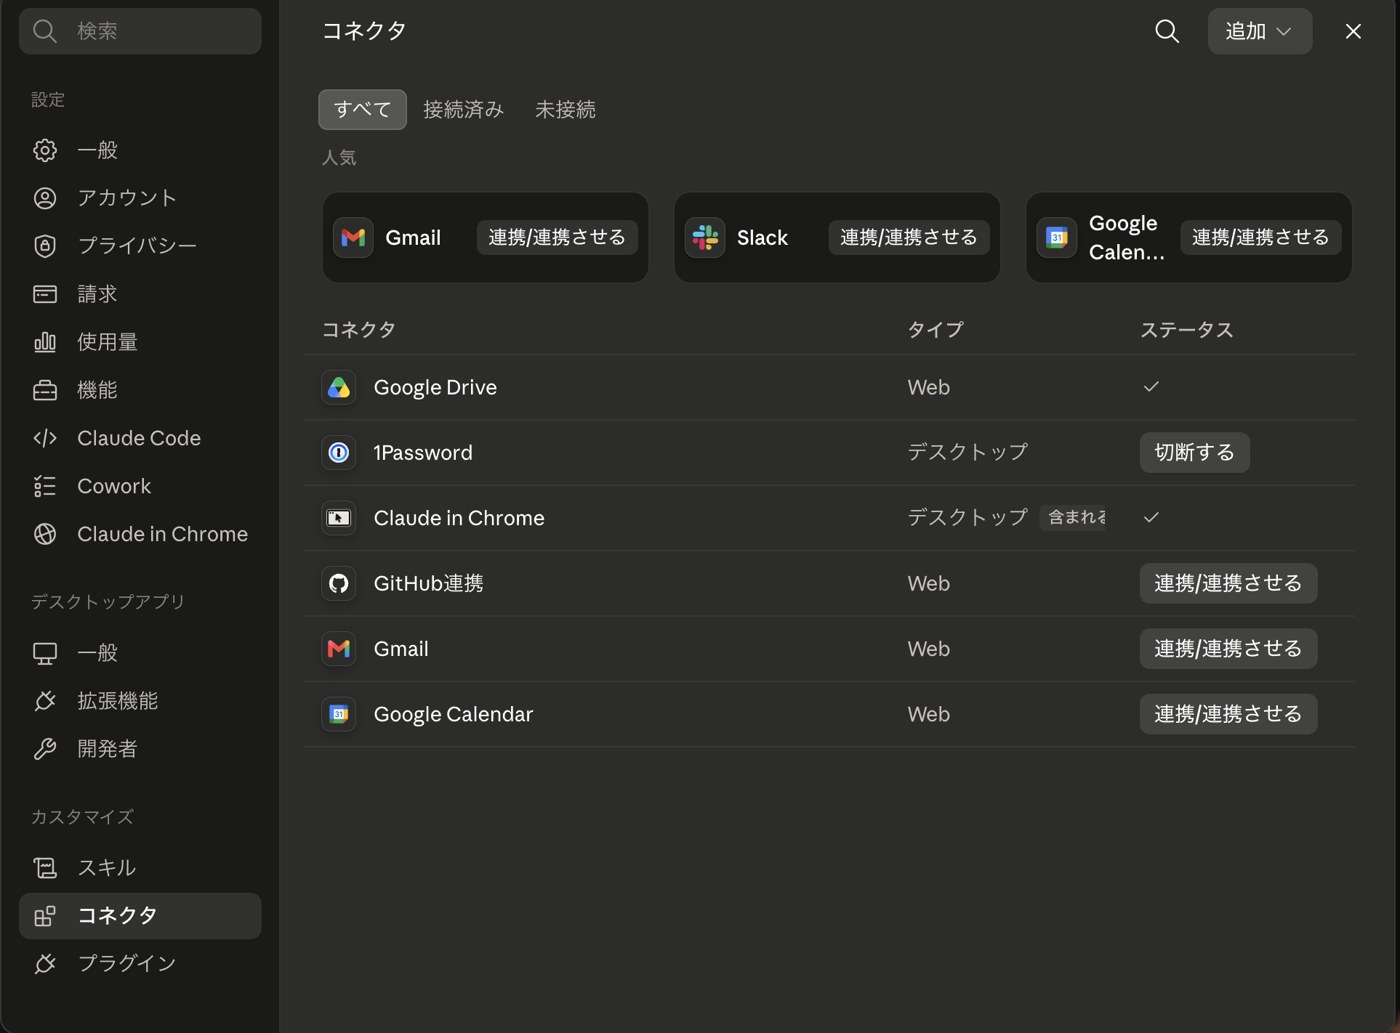Screen dimensions: 1400x1033
Task: Open プライバシー settings
Action: [x=140, y=246]
